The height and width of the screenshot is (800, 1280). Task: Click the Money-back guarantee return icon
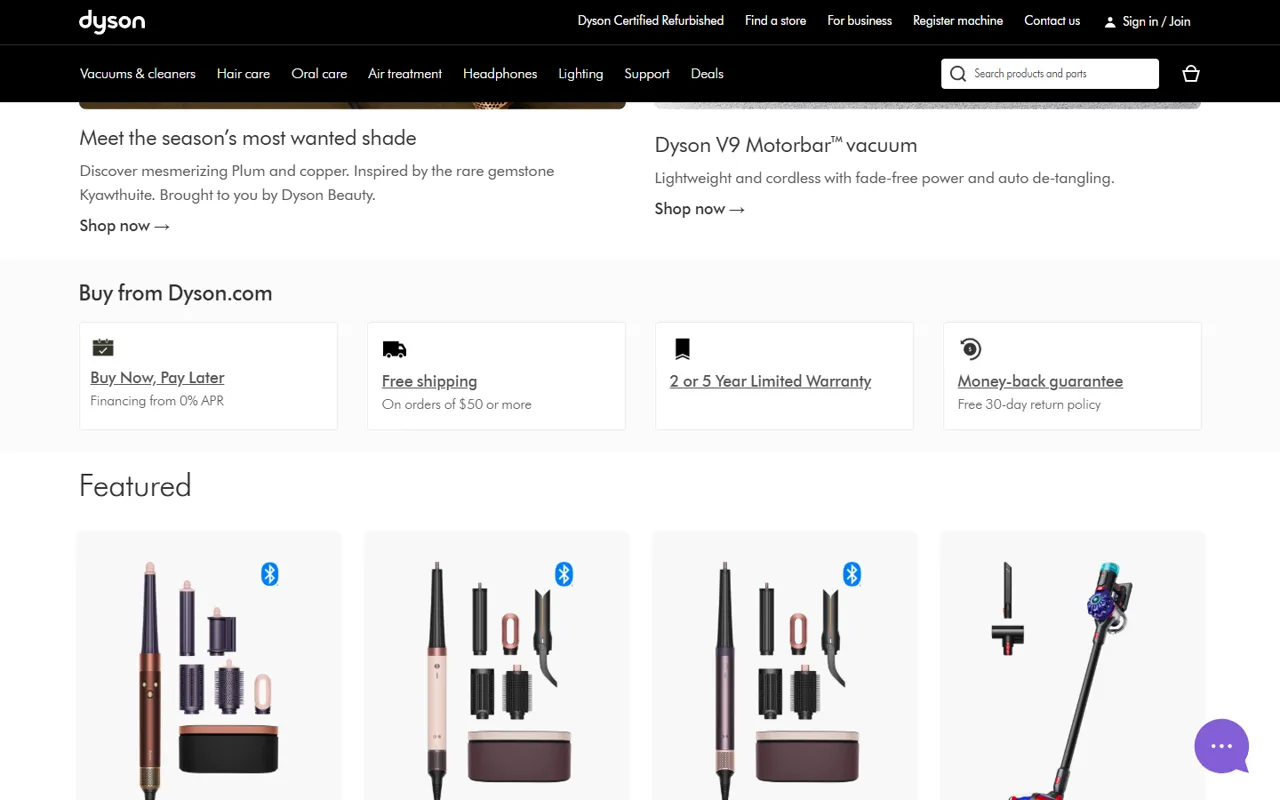click(970, 348)
